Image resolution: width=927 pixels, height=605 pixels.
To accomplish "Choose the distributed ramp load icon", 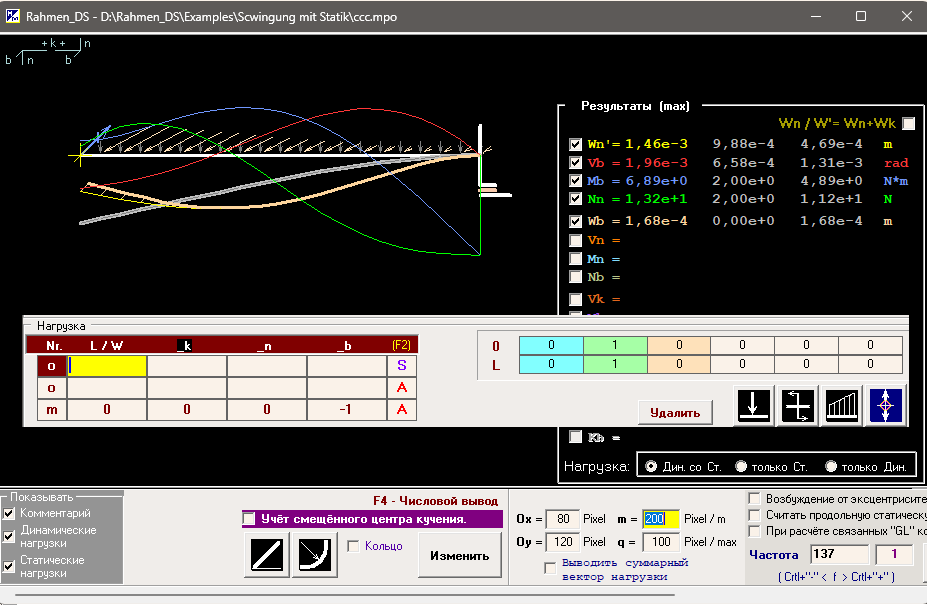I will 842,406.
